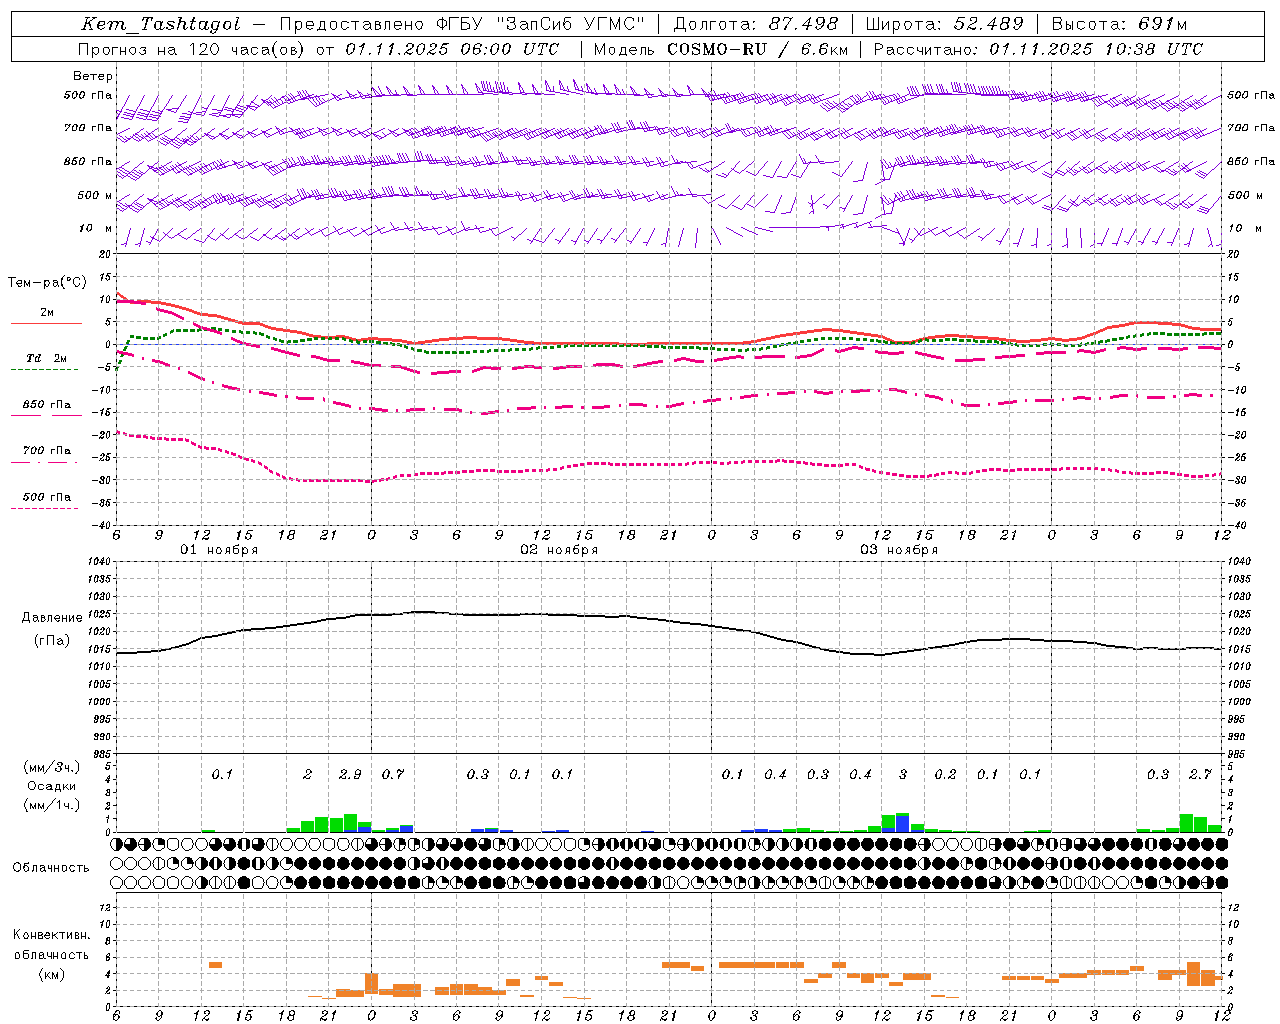Select the forecast start 01.11.2025 06:00 UTC
The height and width of the screenshot is (1024, 1280).
(x=452, y=48)
